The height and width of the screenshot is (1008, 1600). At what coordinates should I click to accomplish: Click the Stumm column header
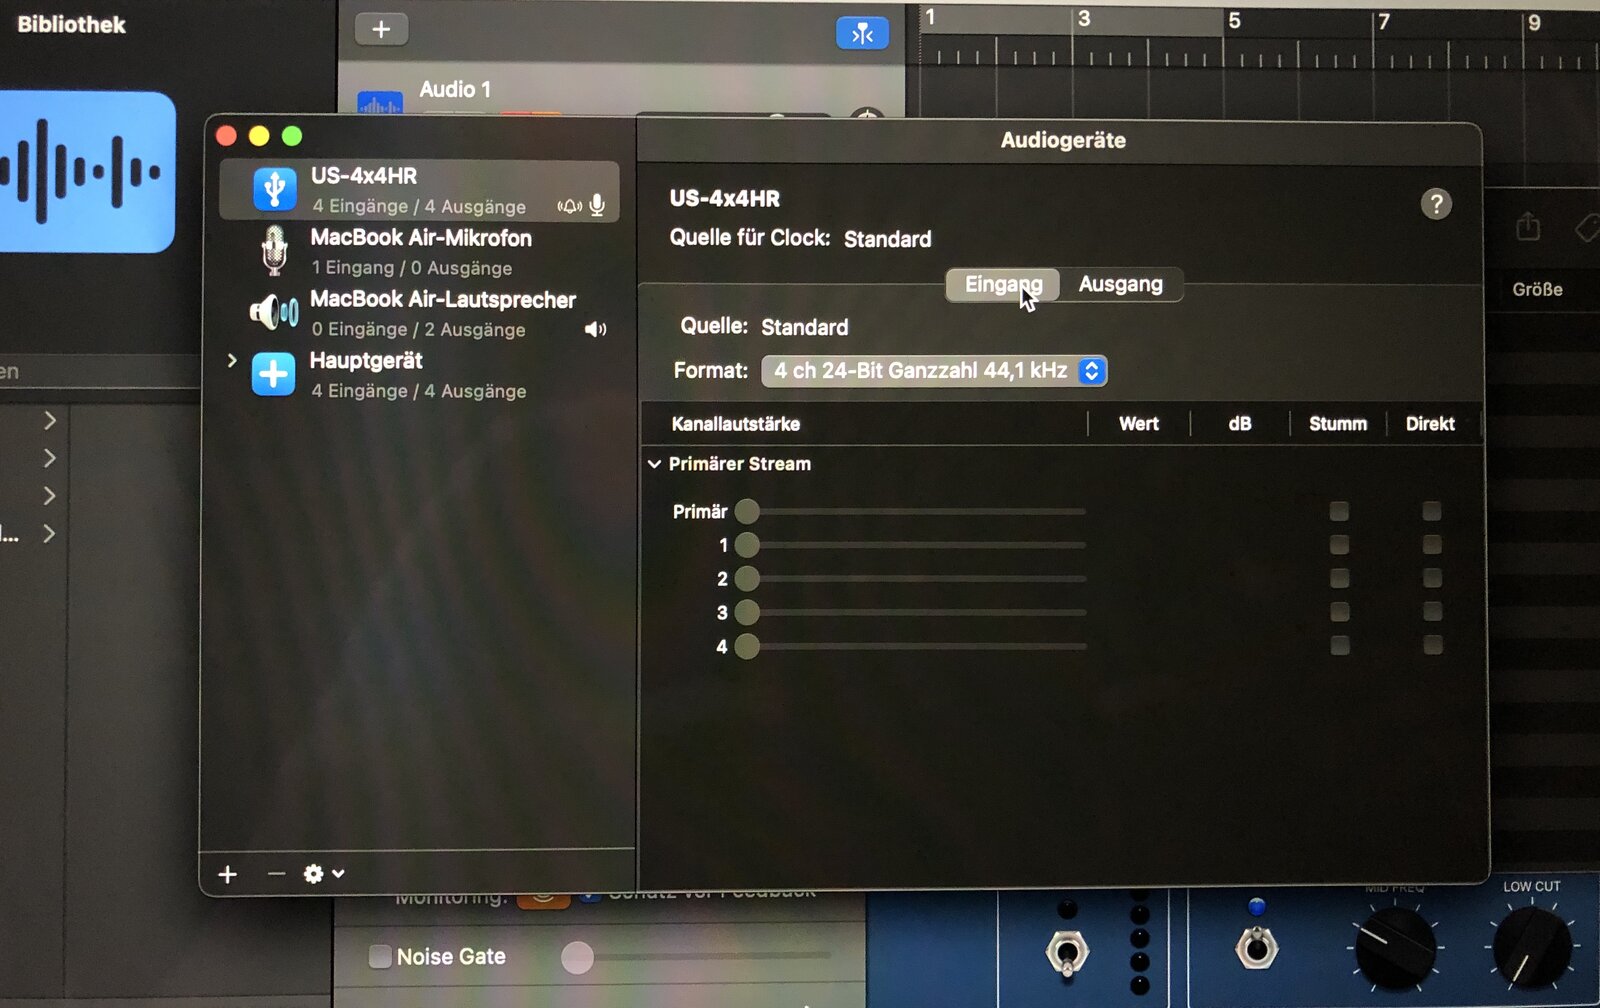(x=1338, y=424)
